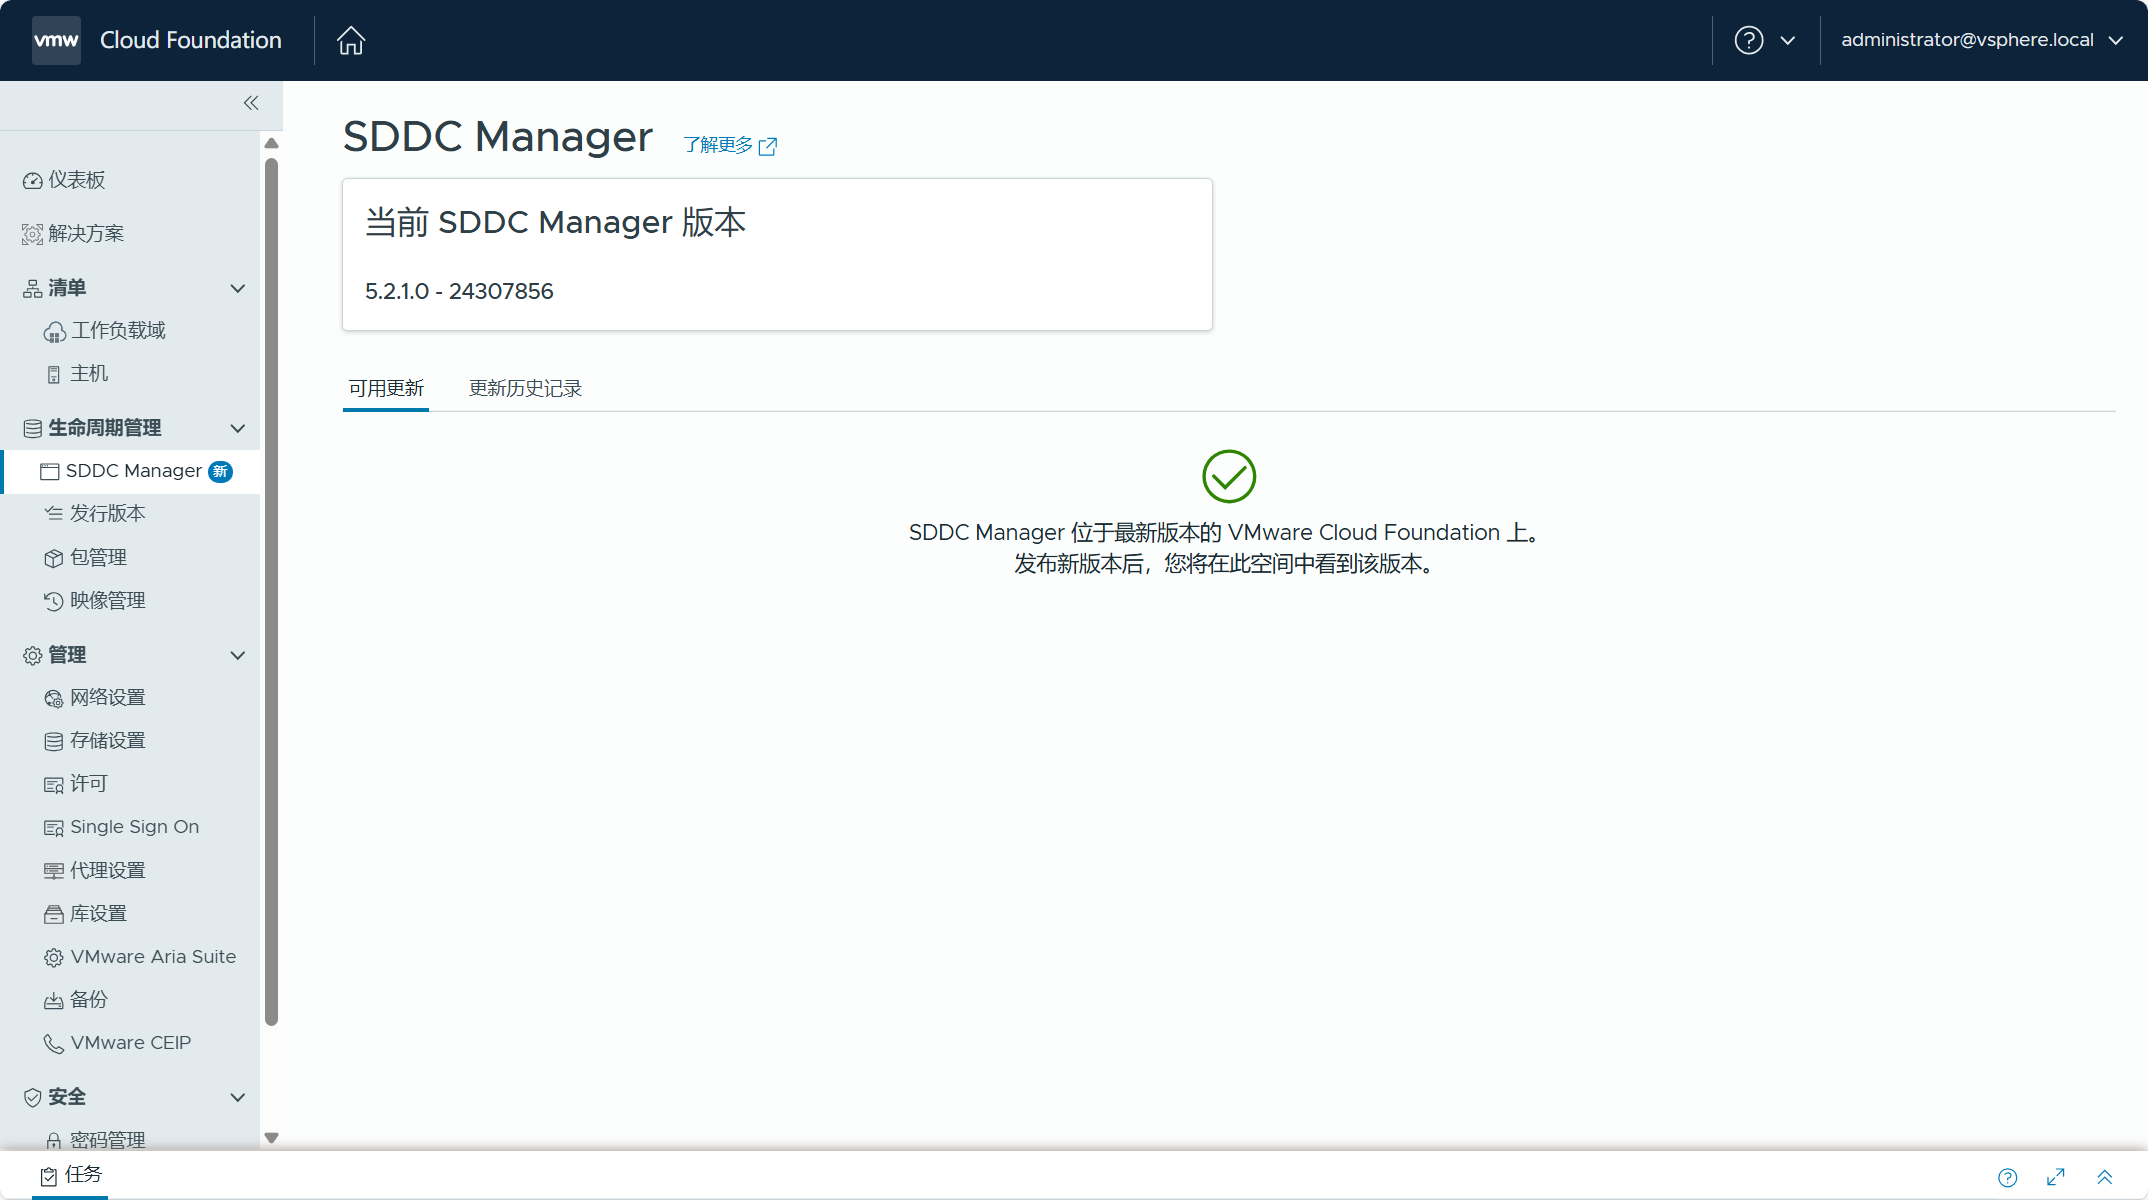Collapse the sidebar with double-chevron icon

[251, 103]
